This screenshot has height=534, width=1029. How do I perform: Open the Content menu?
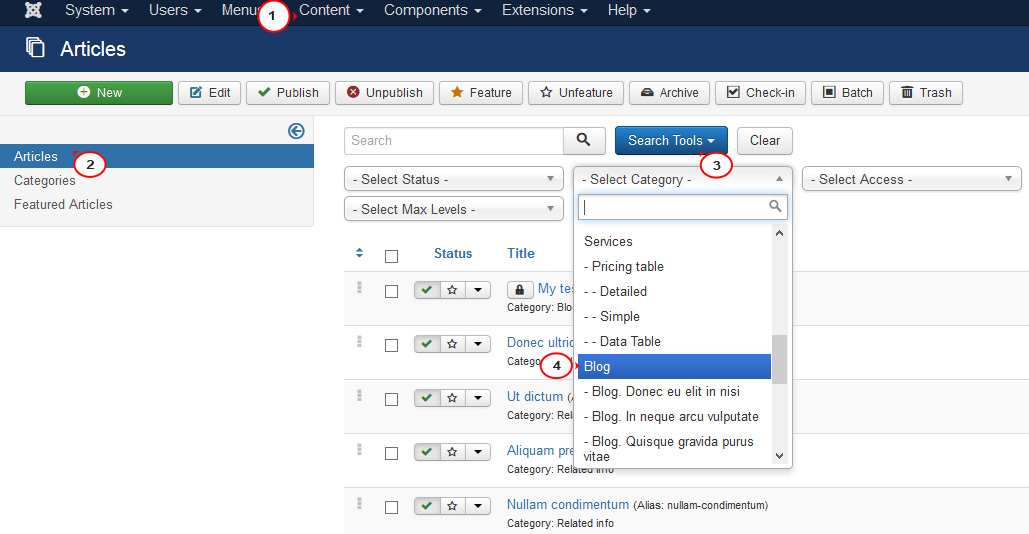pyautogui.click(x=331, y=10)
